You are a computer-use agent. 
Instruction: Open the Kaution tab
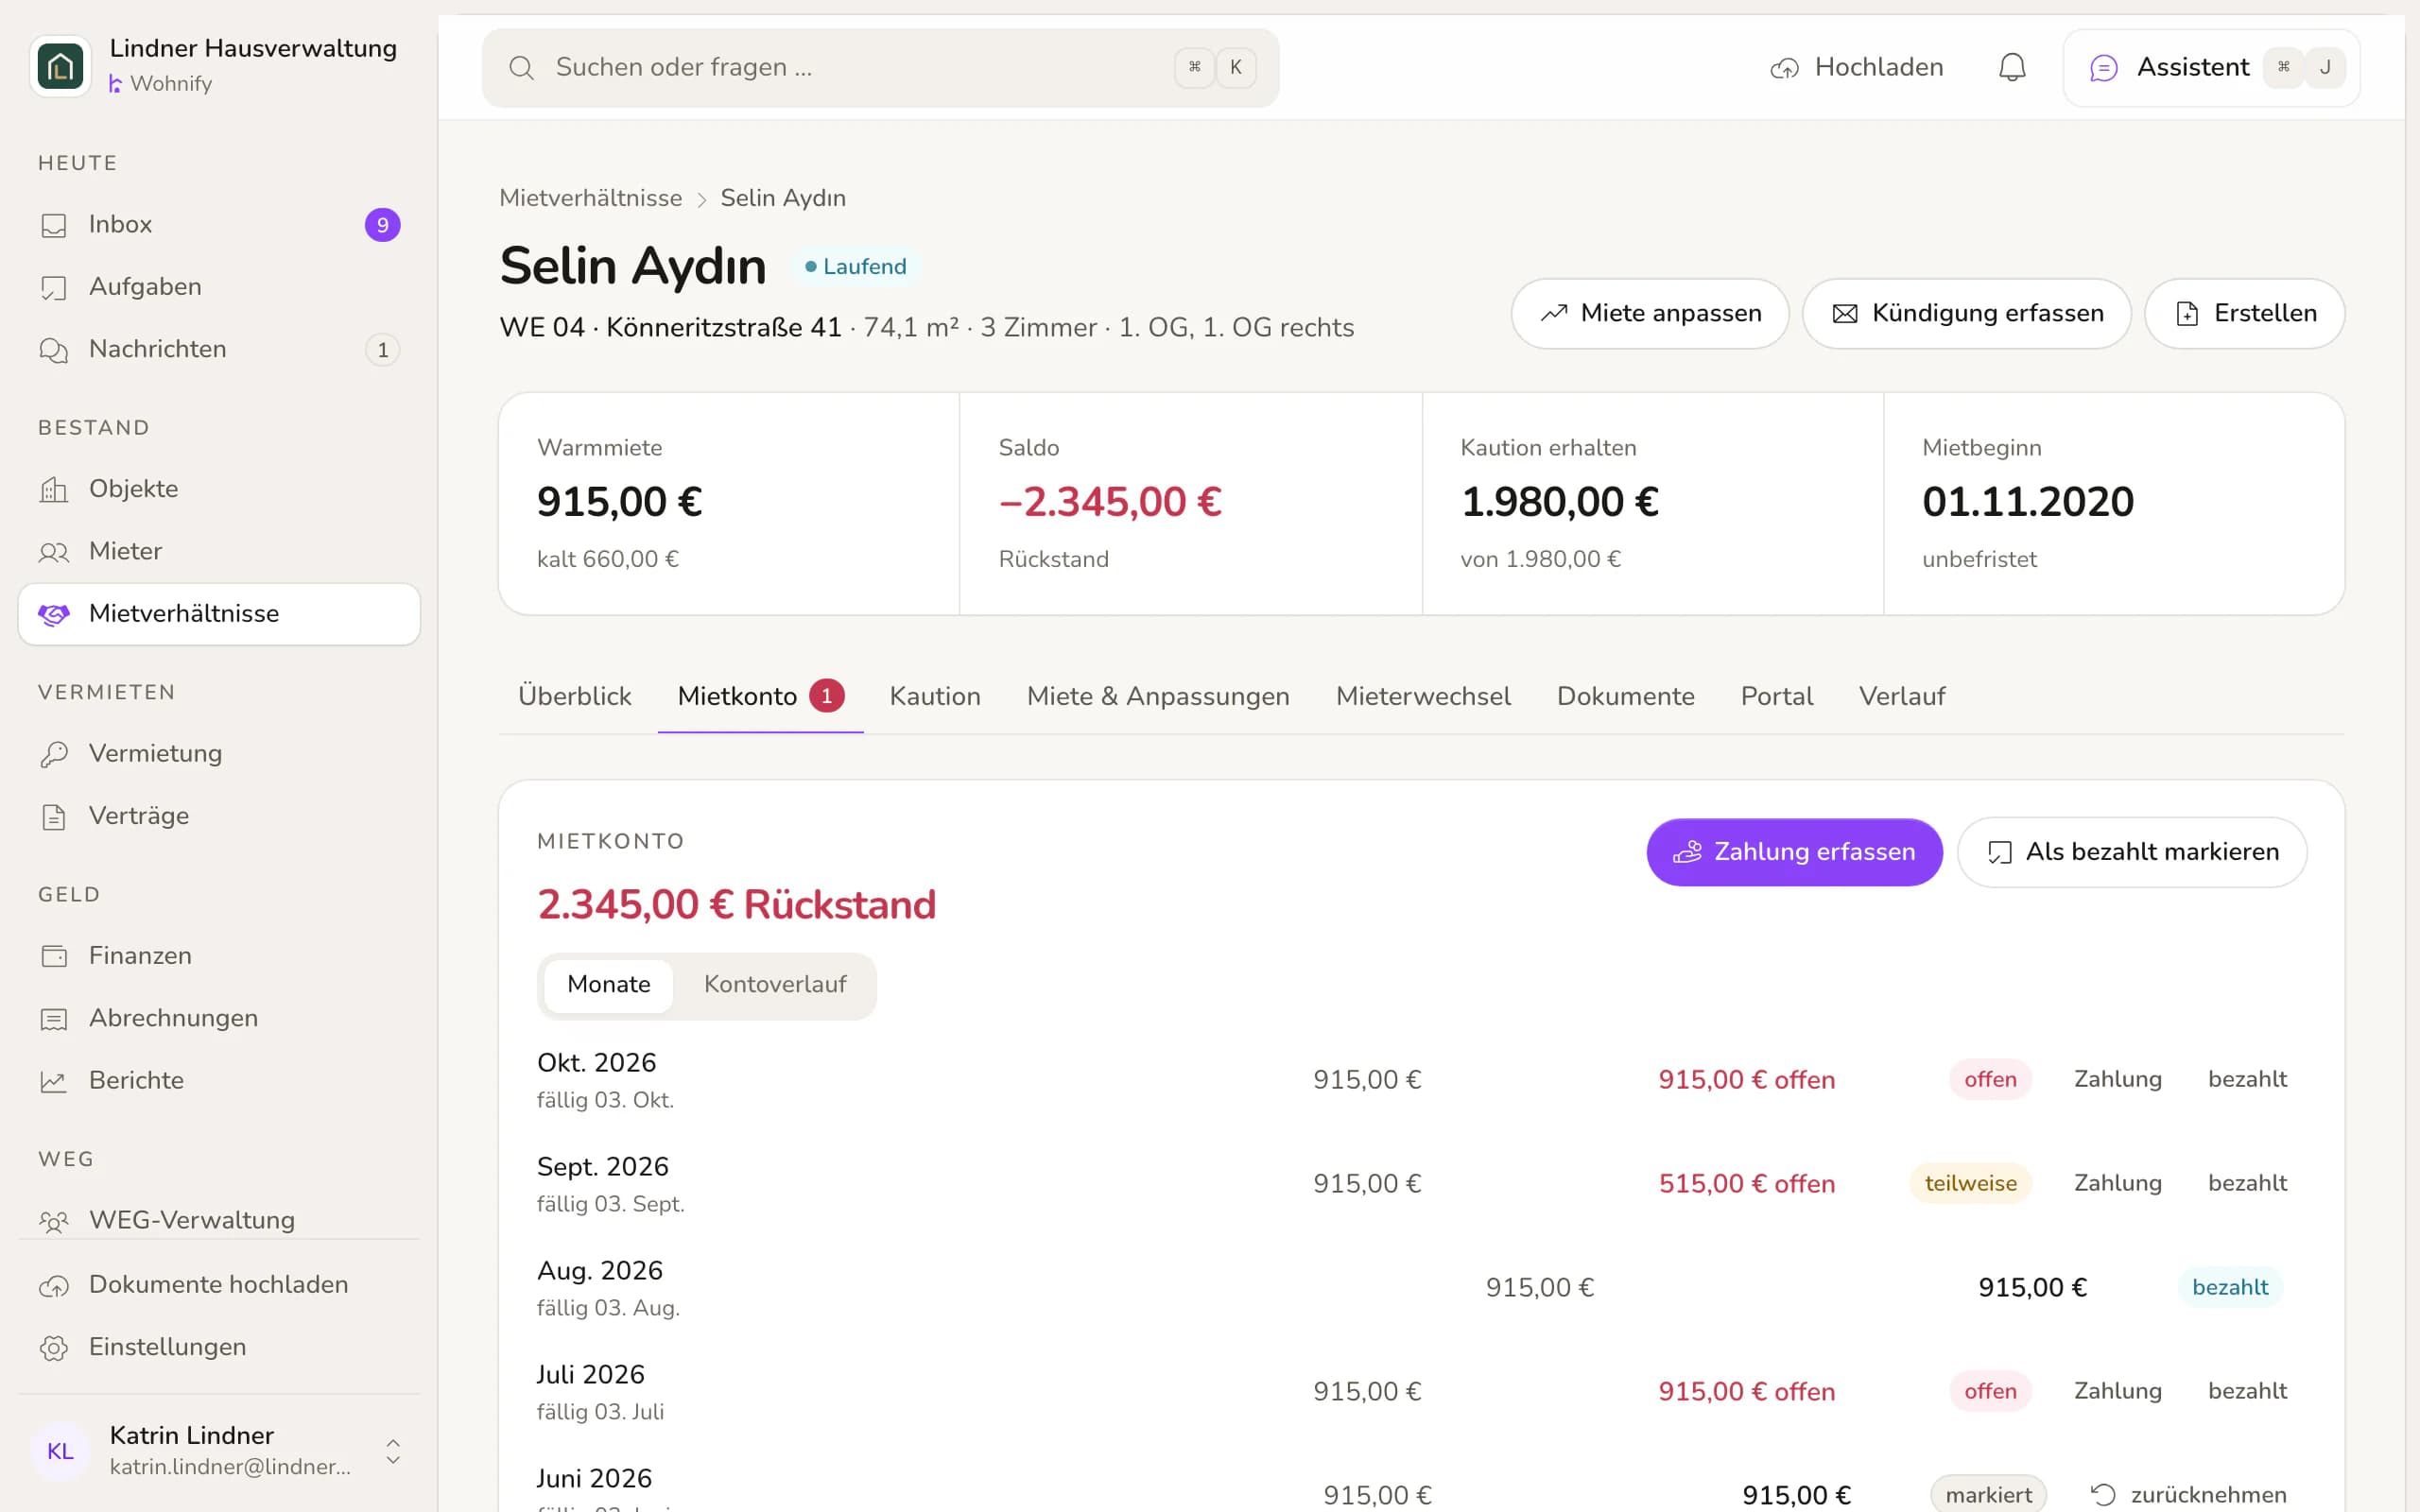(x=935, y=696)
